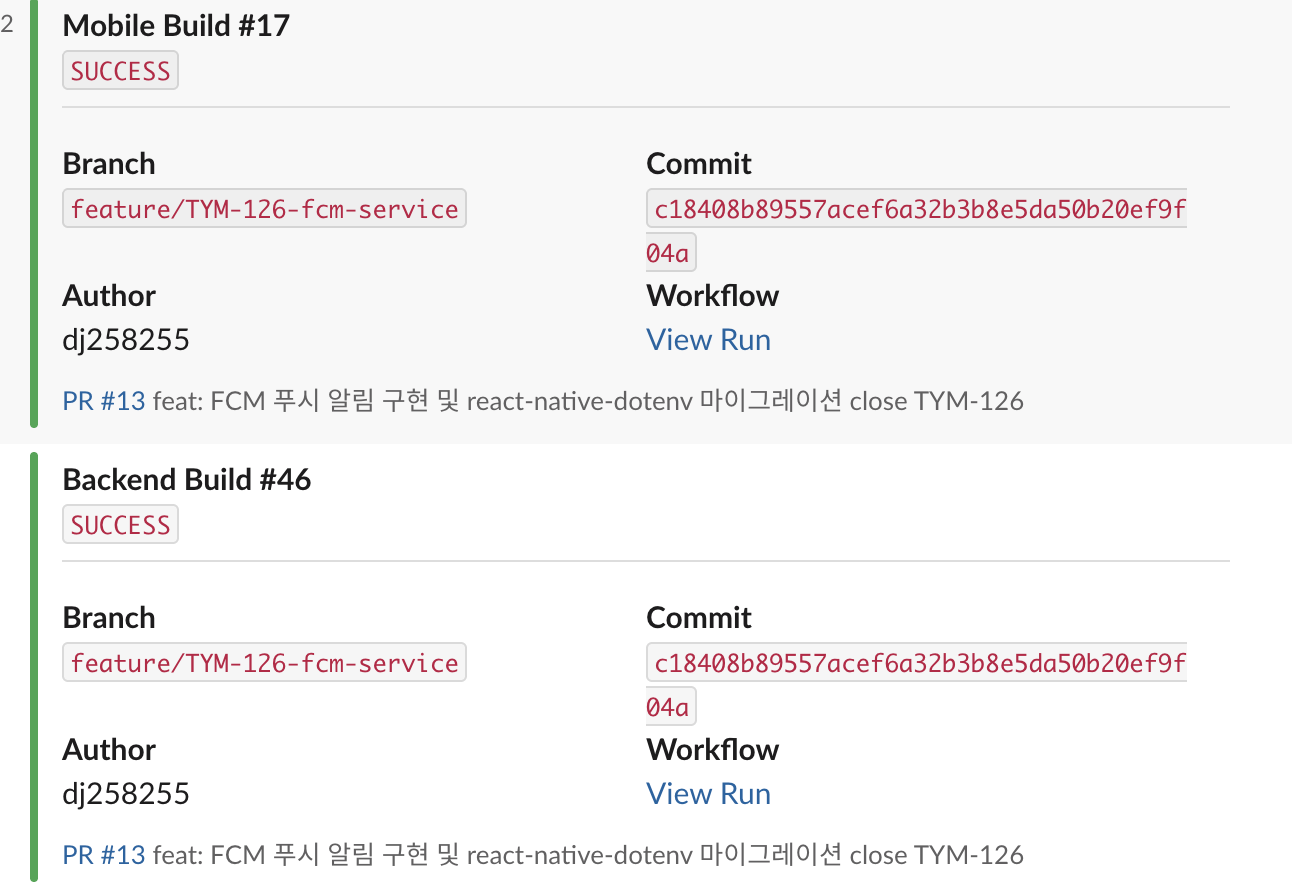The height and width of the screenshot is (894, 1292).
Task: Open PR #13 link in Mobile Build message
Action: coord(104,402)
